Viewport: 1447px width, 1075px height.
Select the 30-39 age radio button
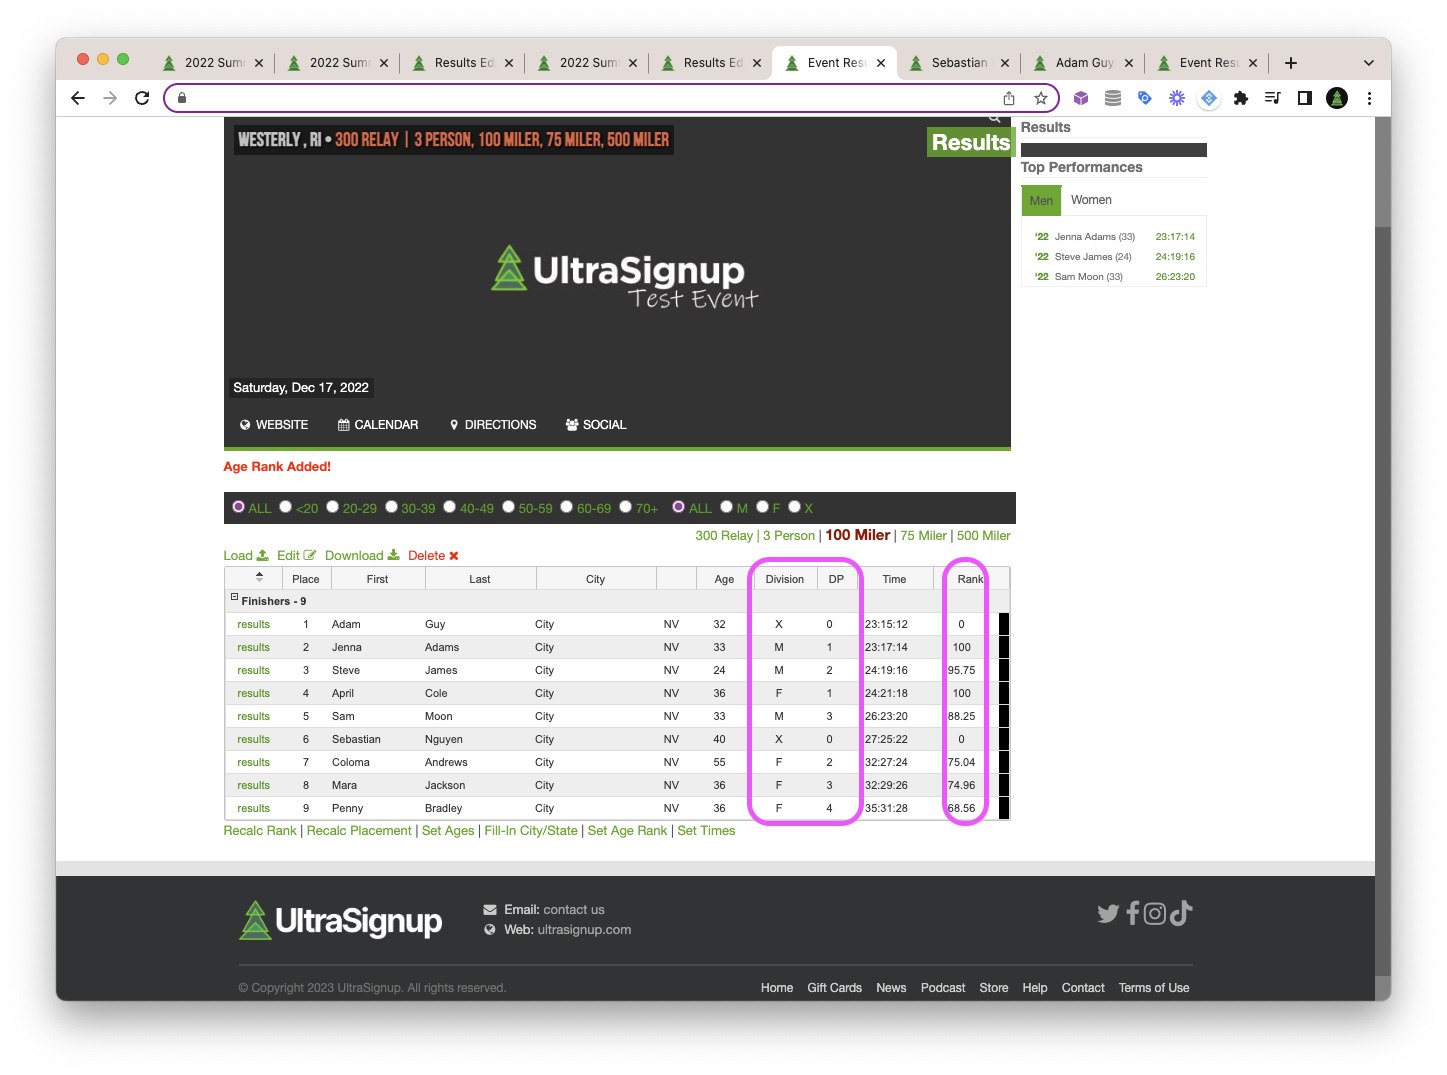click(392, 507)
